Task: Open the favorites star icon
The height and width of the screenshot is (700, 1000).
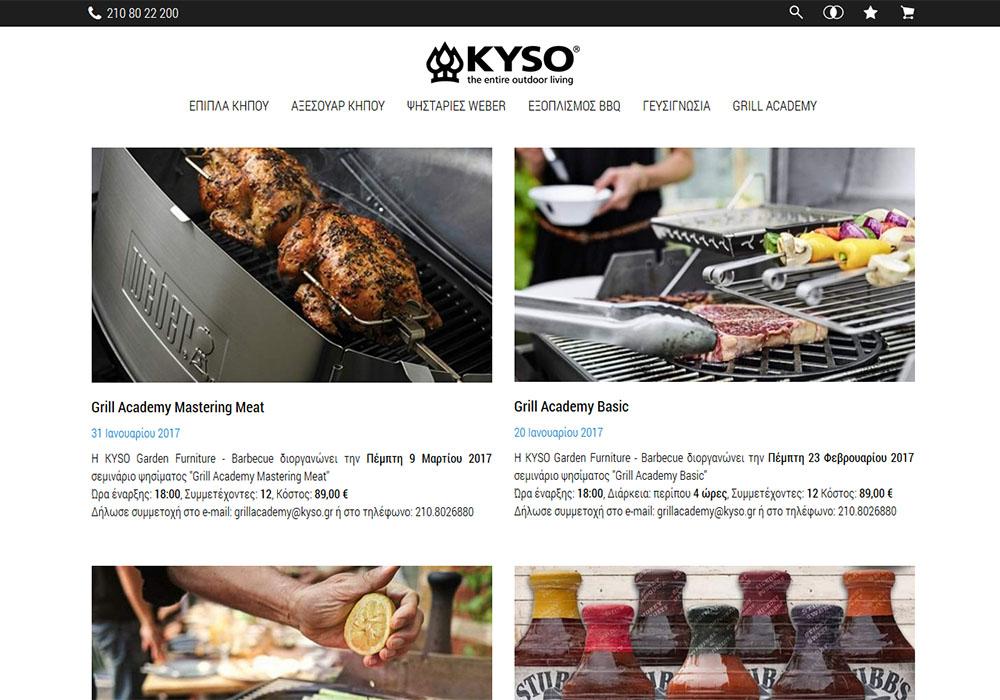Action: pos(871,13)
